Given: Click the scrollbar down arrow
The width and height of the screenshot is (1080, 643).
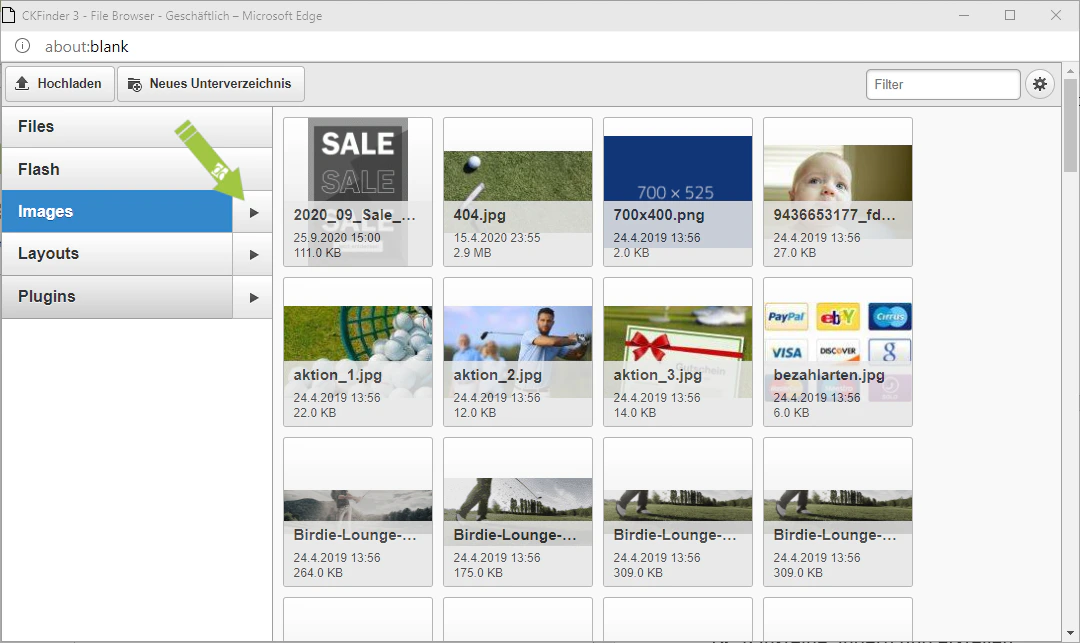Looking at the screenshot, I should pos(1070,633).
